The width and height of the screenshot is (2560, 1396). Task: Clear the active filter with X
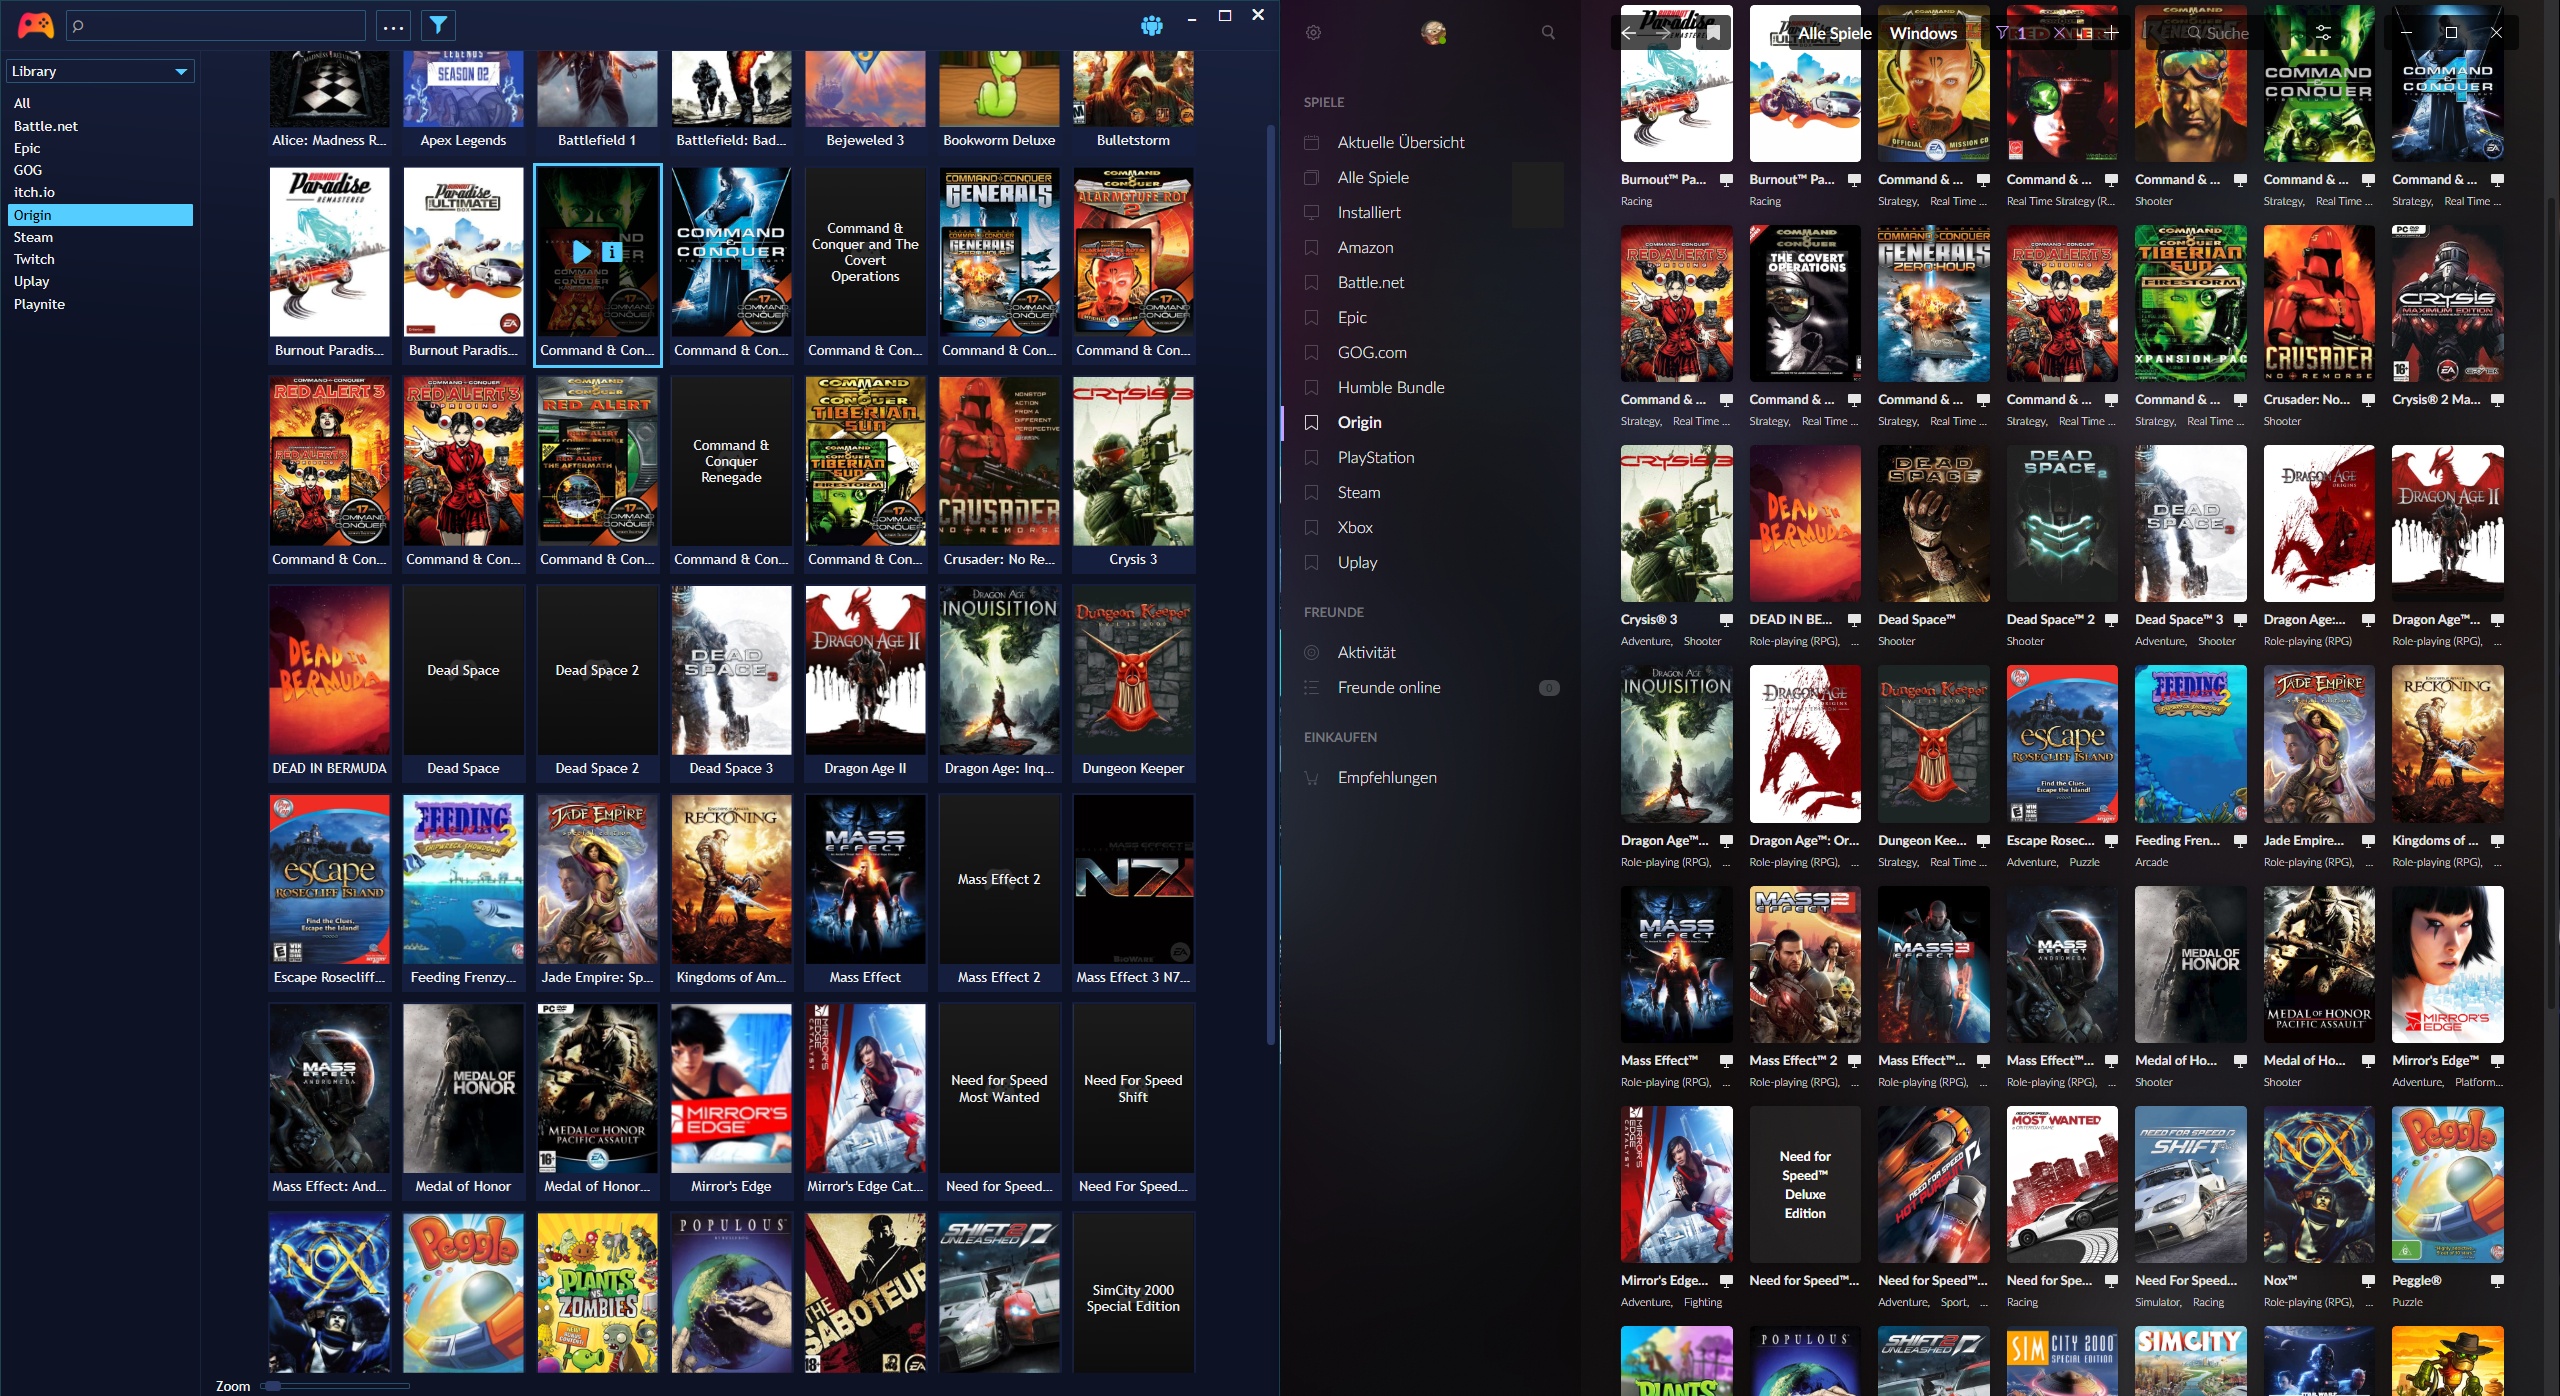pos(2058,33)
